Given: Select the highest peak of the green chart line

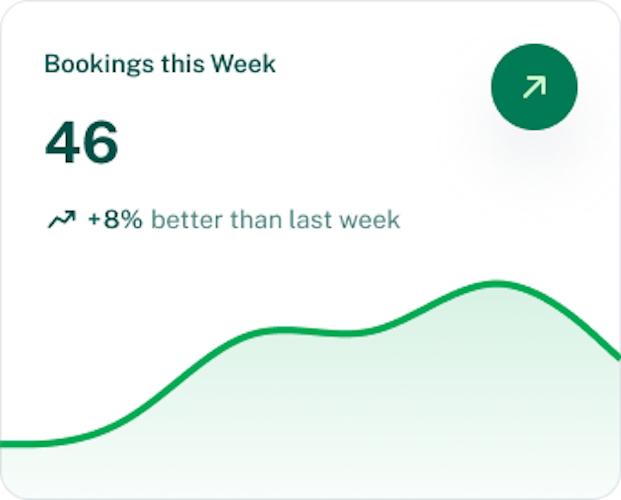Looking at the screenshot, I should point(496,284).
